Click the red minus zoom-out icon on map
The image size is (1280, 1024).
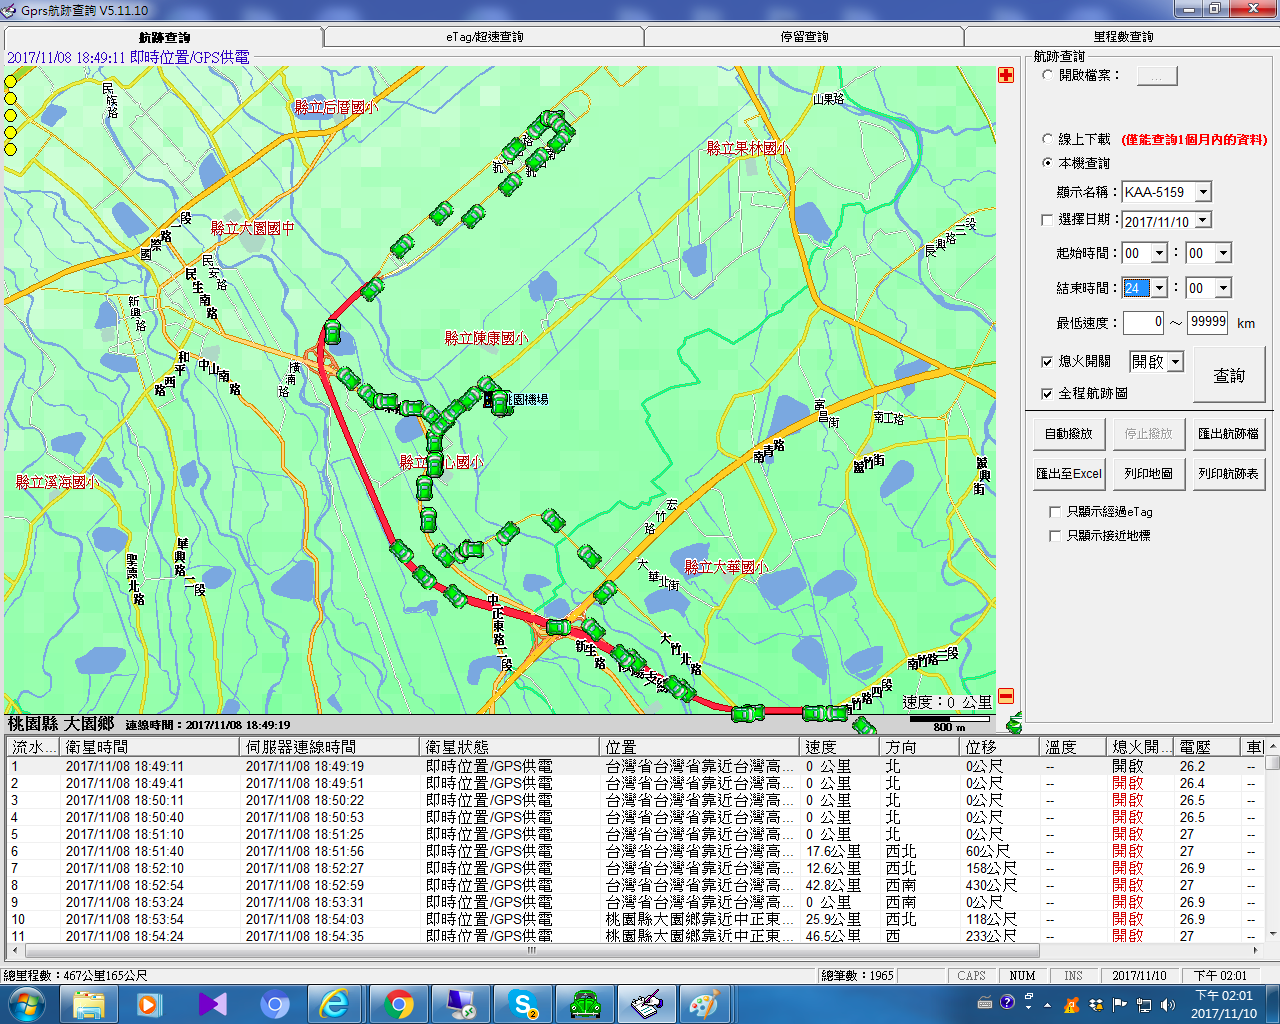click(x=1006, y=696)
